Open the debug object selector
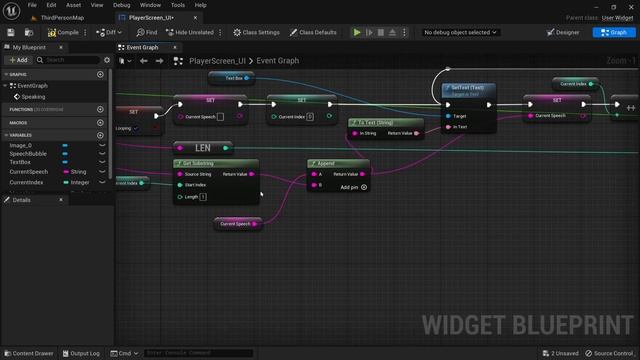 click(x=460, y=32)
